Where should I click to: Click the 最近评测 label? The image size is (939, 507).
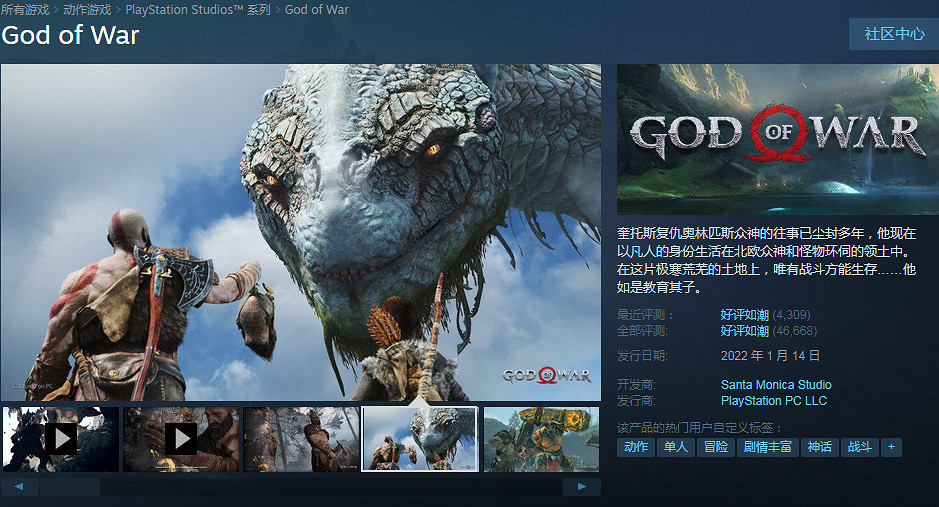pyautogui.click(x=646, y=315)
